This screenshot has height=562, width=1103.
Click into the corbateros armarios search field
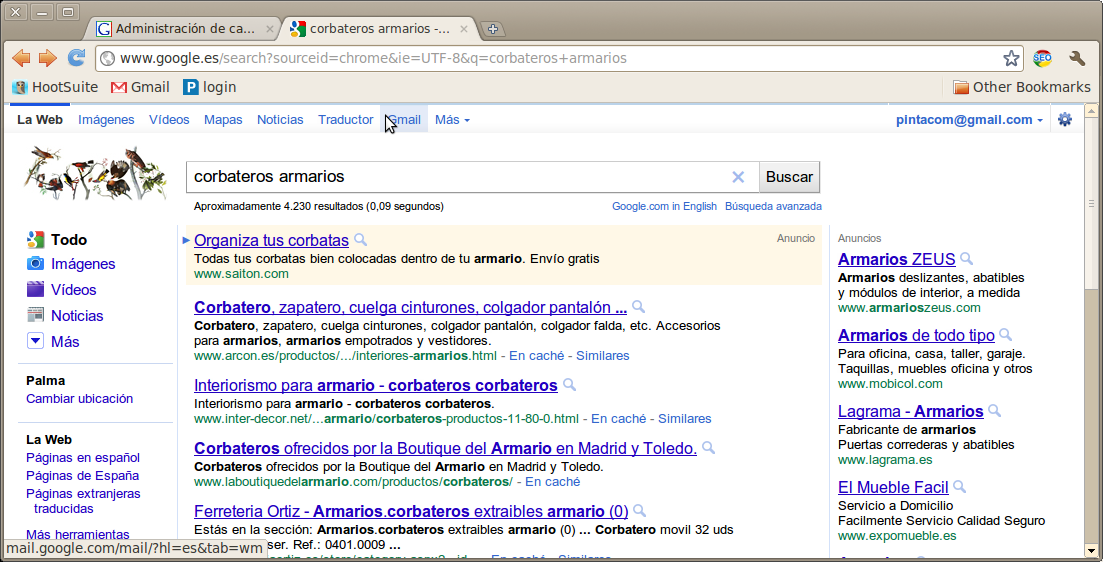pyautogui.click(x=455, y=177)
